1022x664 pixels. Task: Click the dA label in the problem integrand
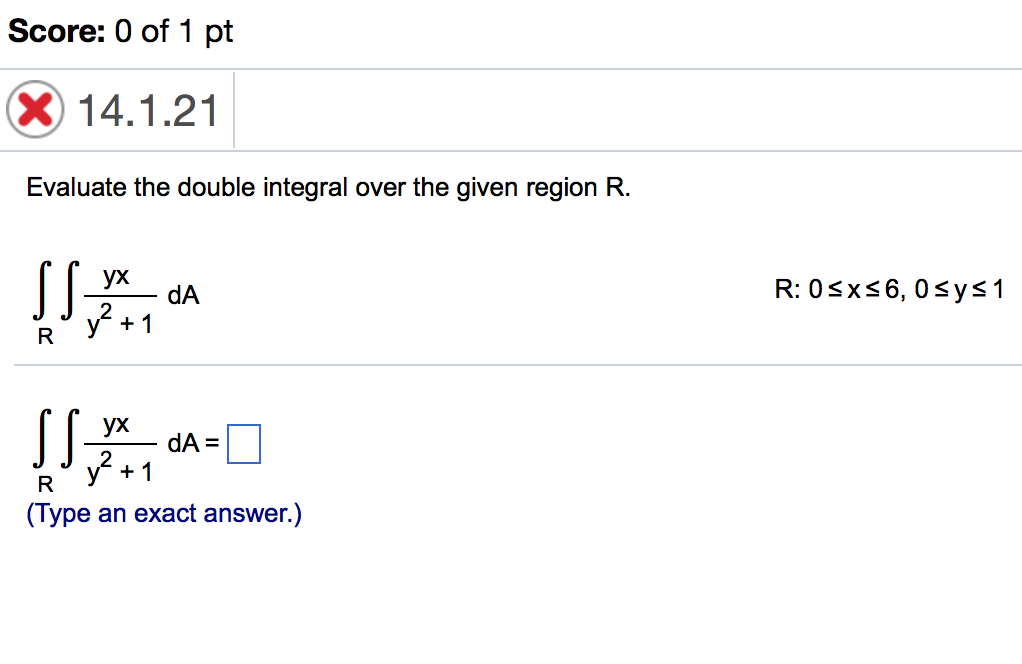click(184, 295)
